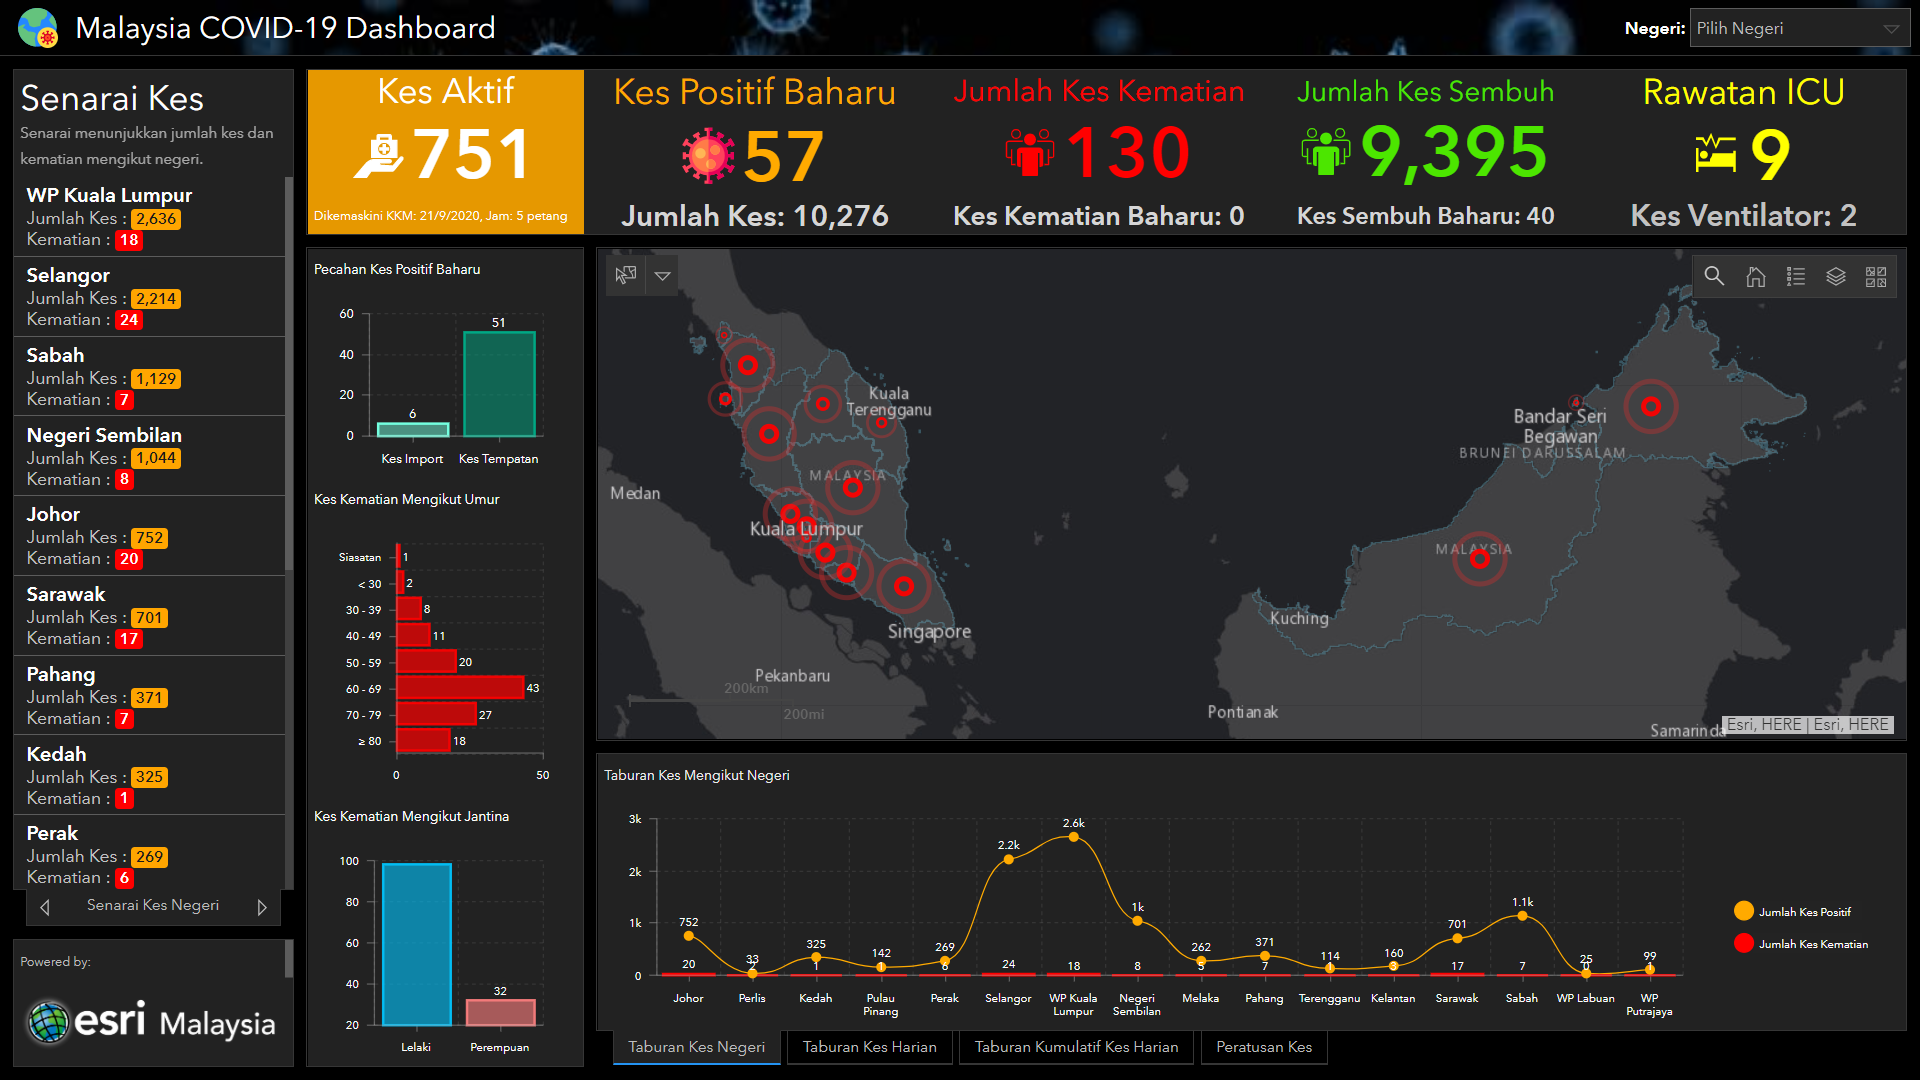Click the ≥ 80 age death bar
1920x1080 pixels.
423,740
